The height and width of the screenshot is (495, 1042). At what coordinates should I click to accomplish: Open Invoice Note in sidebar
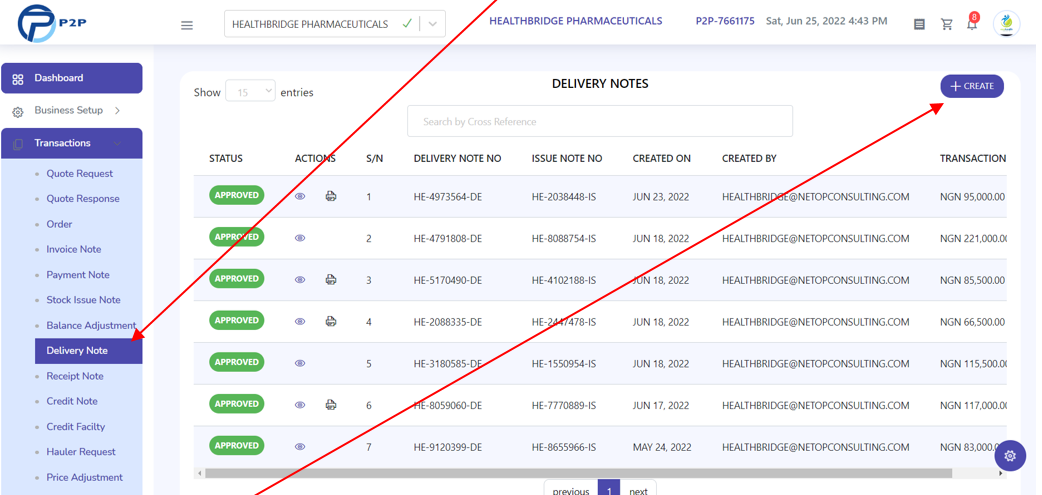[74, 249]
